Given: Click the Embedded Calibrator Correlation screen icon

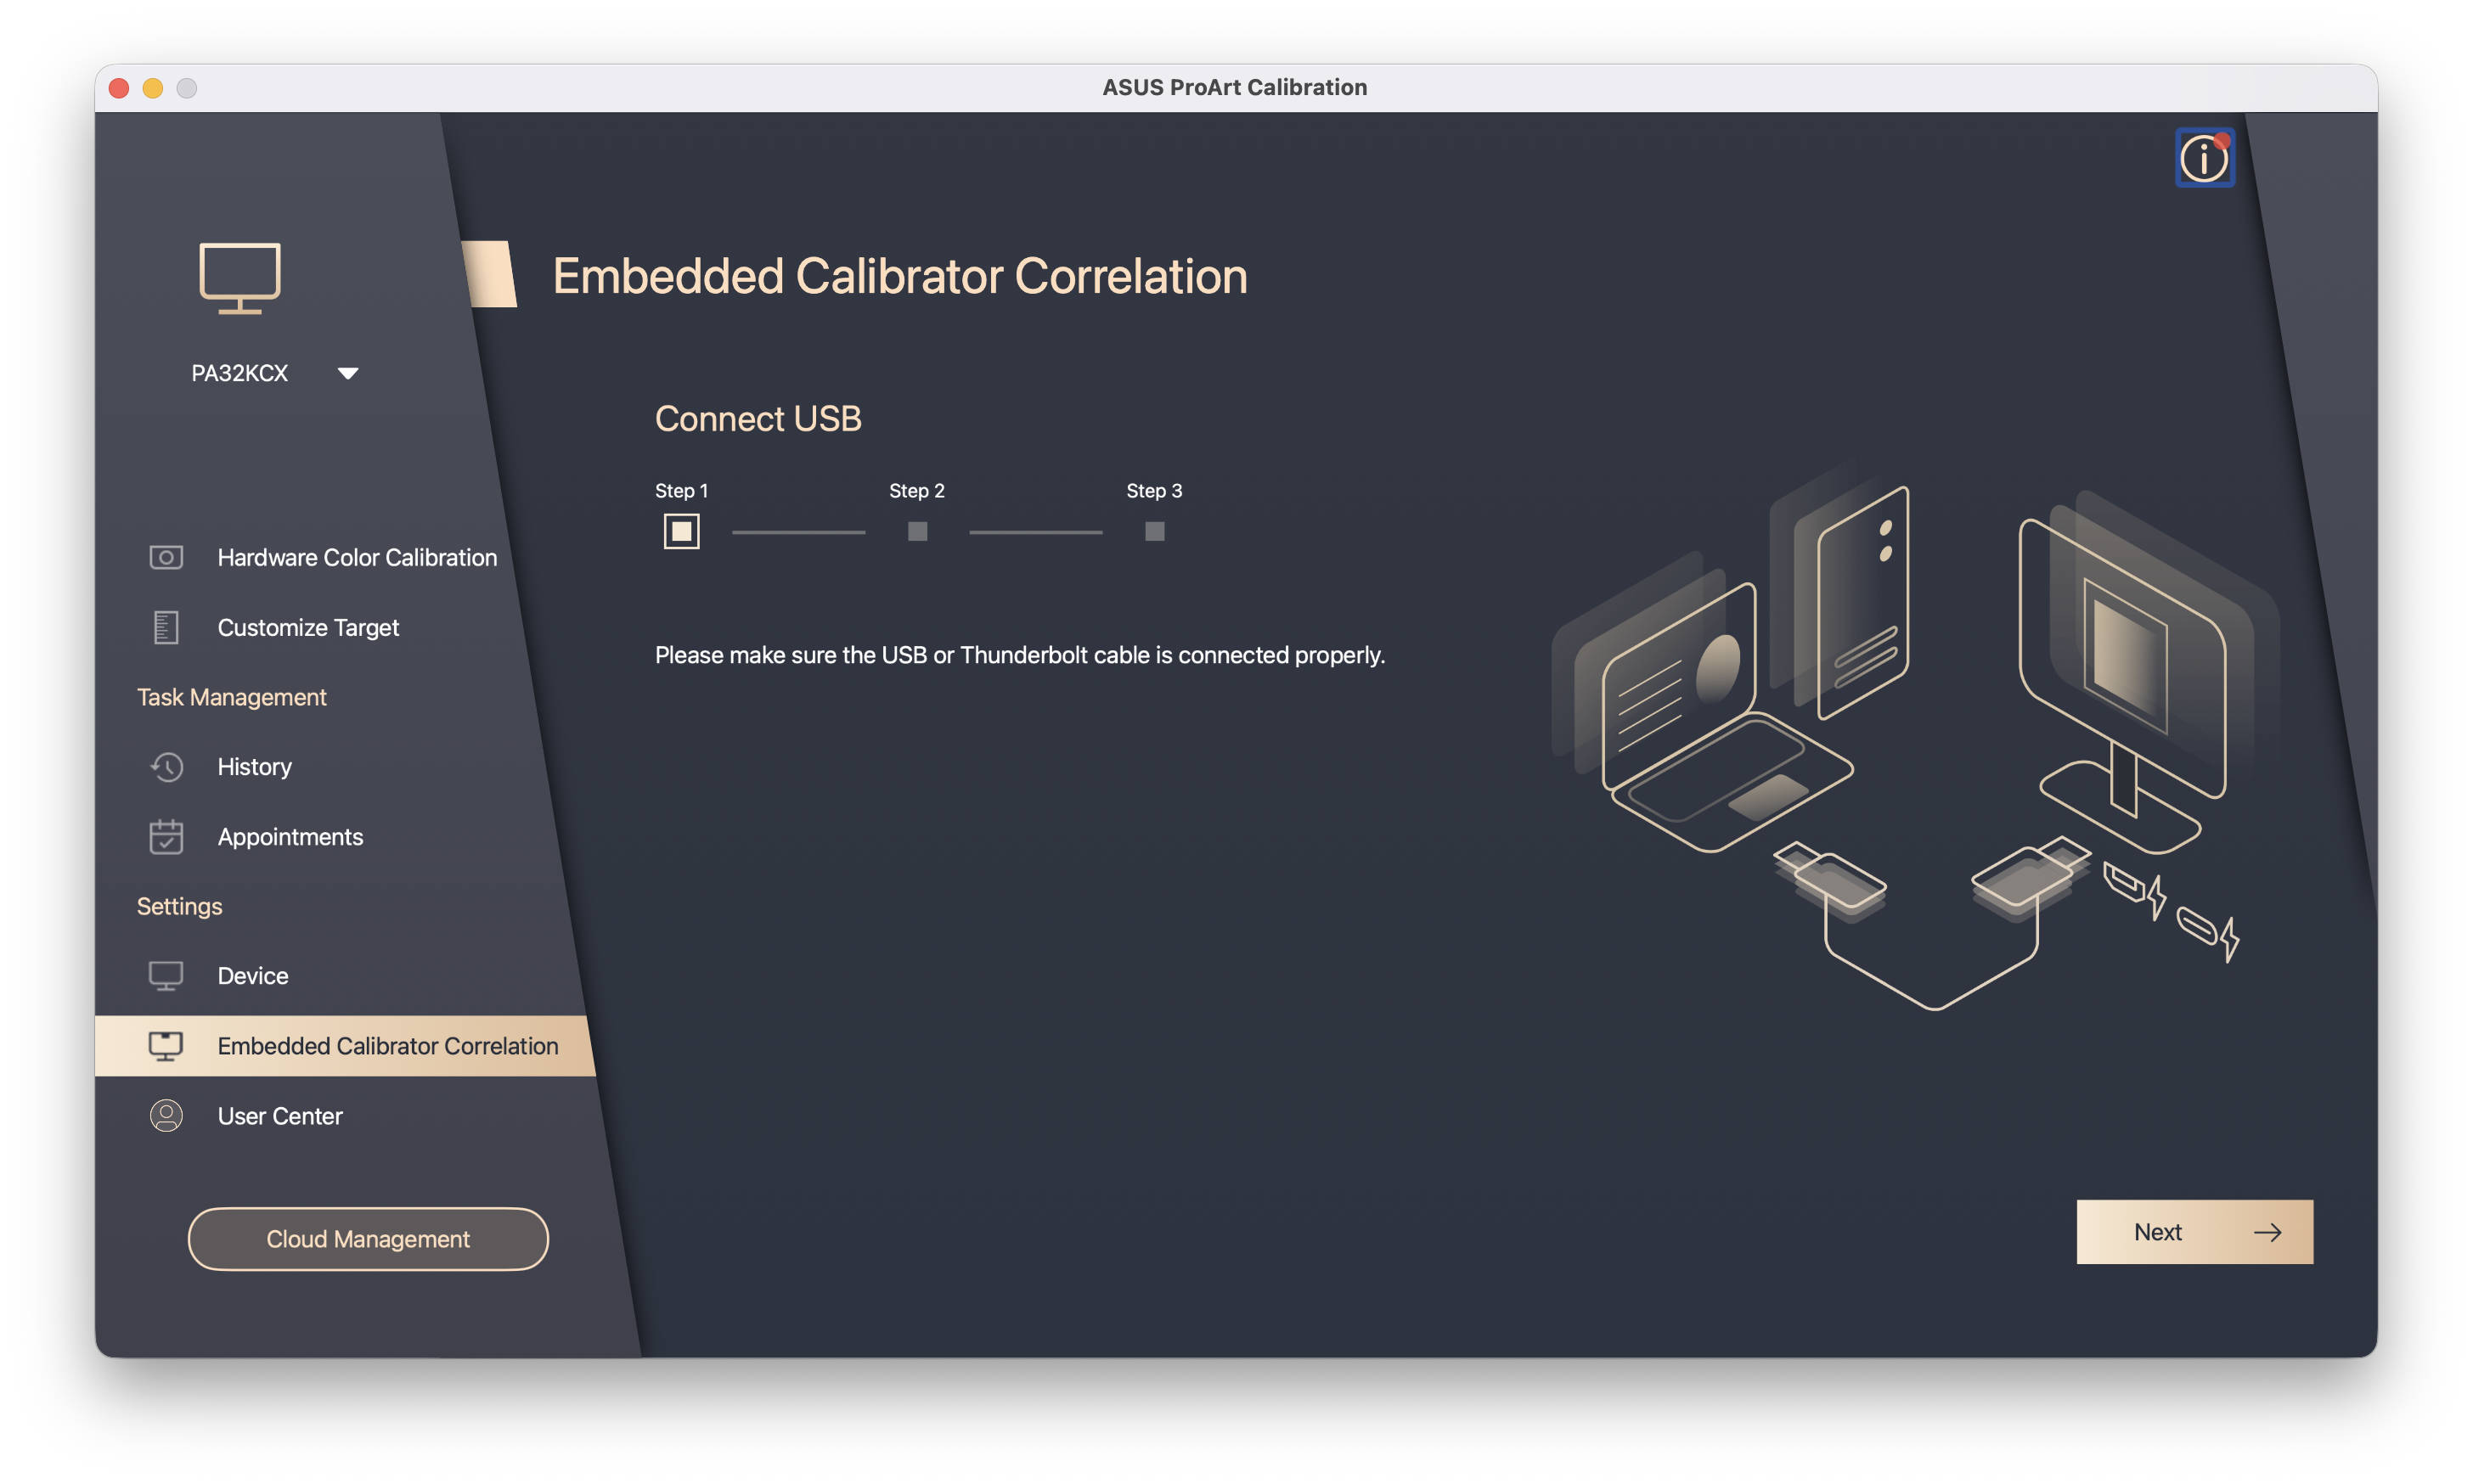Looking at the screenshot, I should pos(166,1045).
